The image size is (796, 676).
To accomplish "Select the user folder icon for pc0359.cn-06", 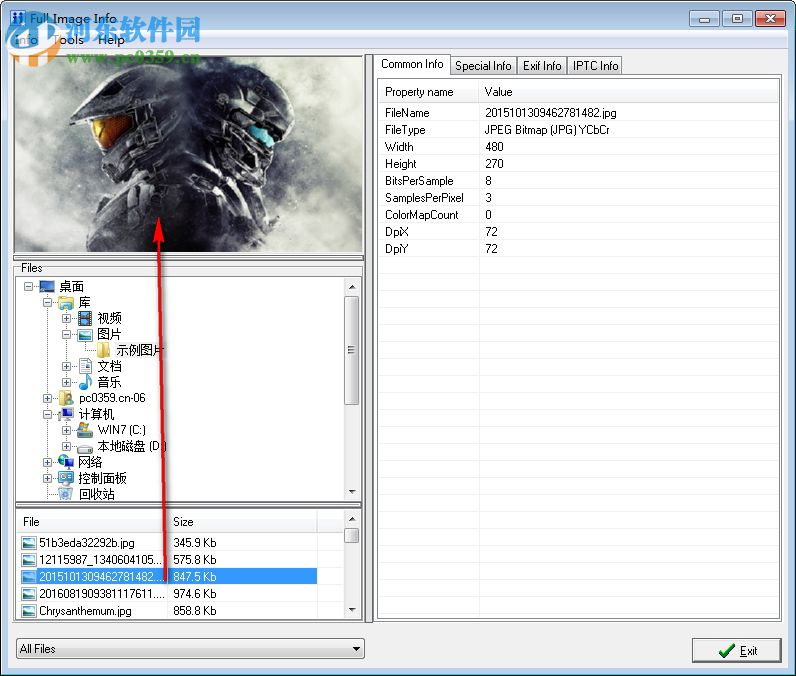I will (66, 398).
